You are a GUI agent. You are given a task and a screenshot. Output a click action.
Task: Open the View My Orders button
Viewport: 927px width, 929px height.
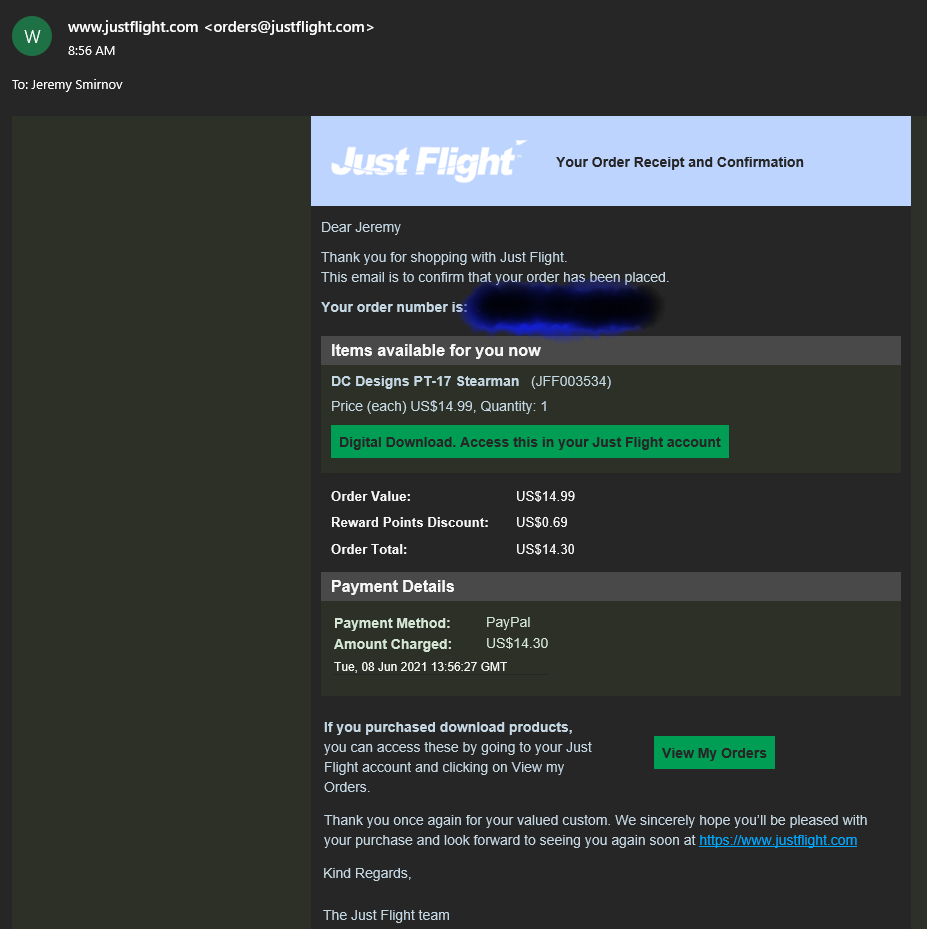pos(714,752)
